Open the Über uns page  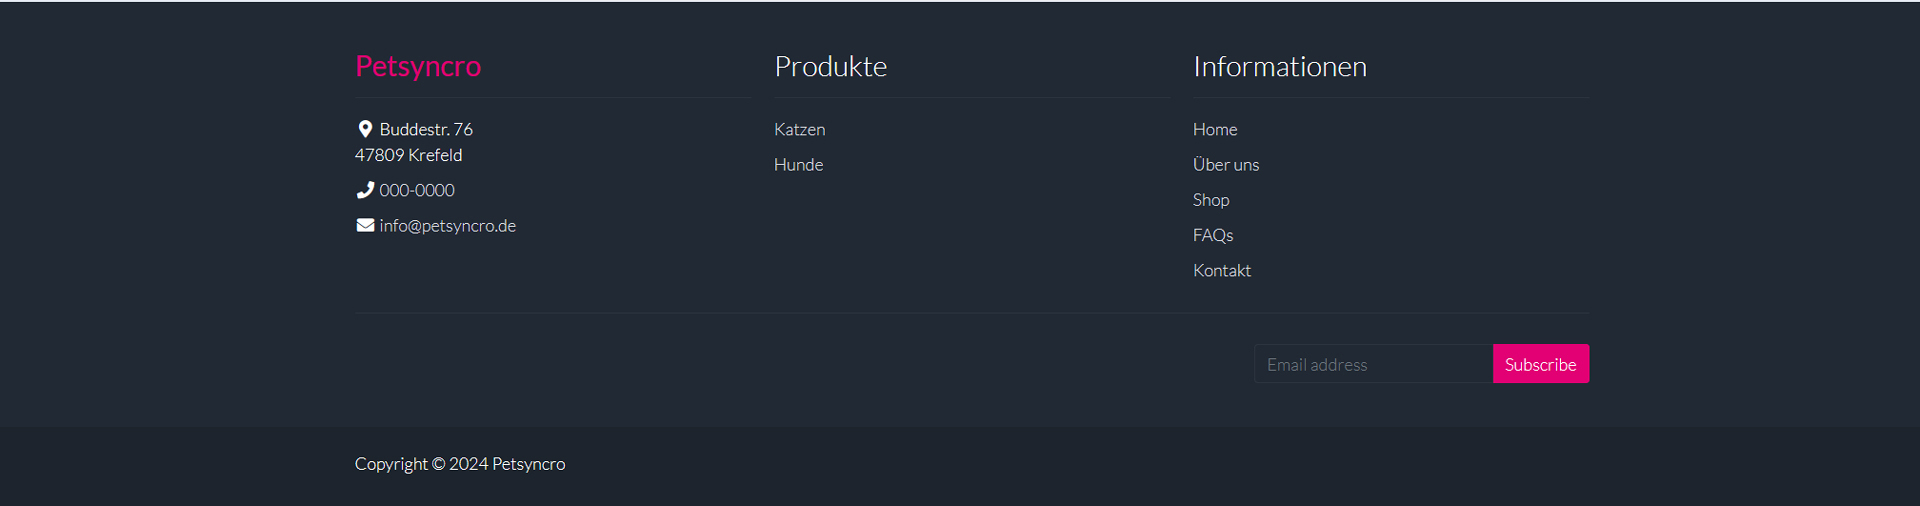1225,165
